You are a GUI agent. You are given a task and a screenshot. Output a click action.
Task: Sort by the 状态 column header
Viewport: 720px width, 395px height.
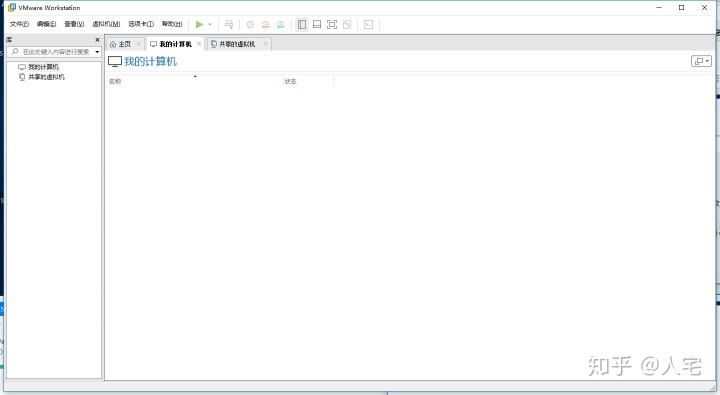click(x=308, y=81)
